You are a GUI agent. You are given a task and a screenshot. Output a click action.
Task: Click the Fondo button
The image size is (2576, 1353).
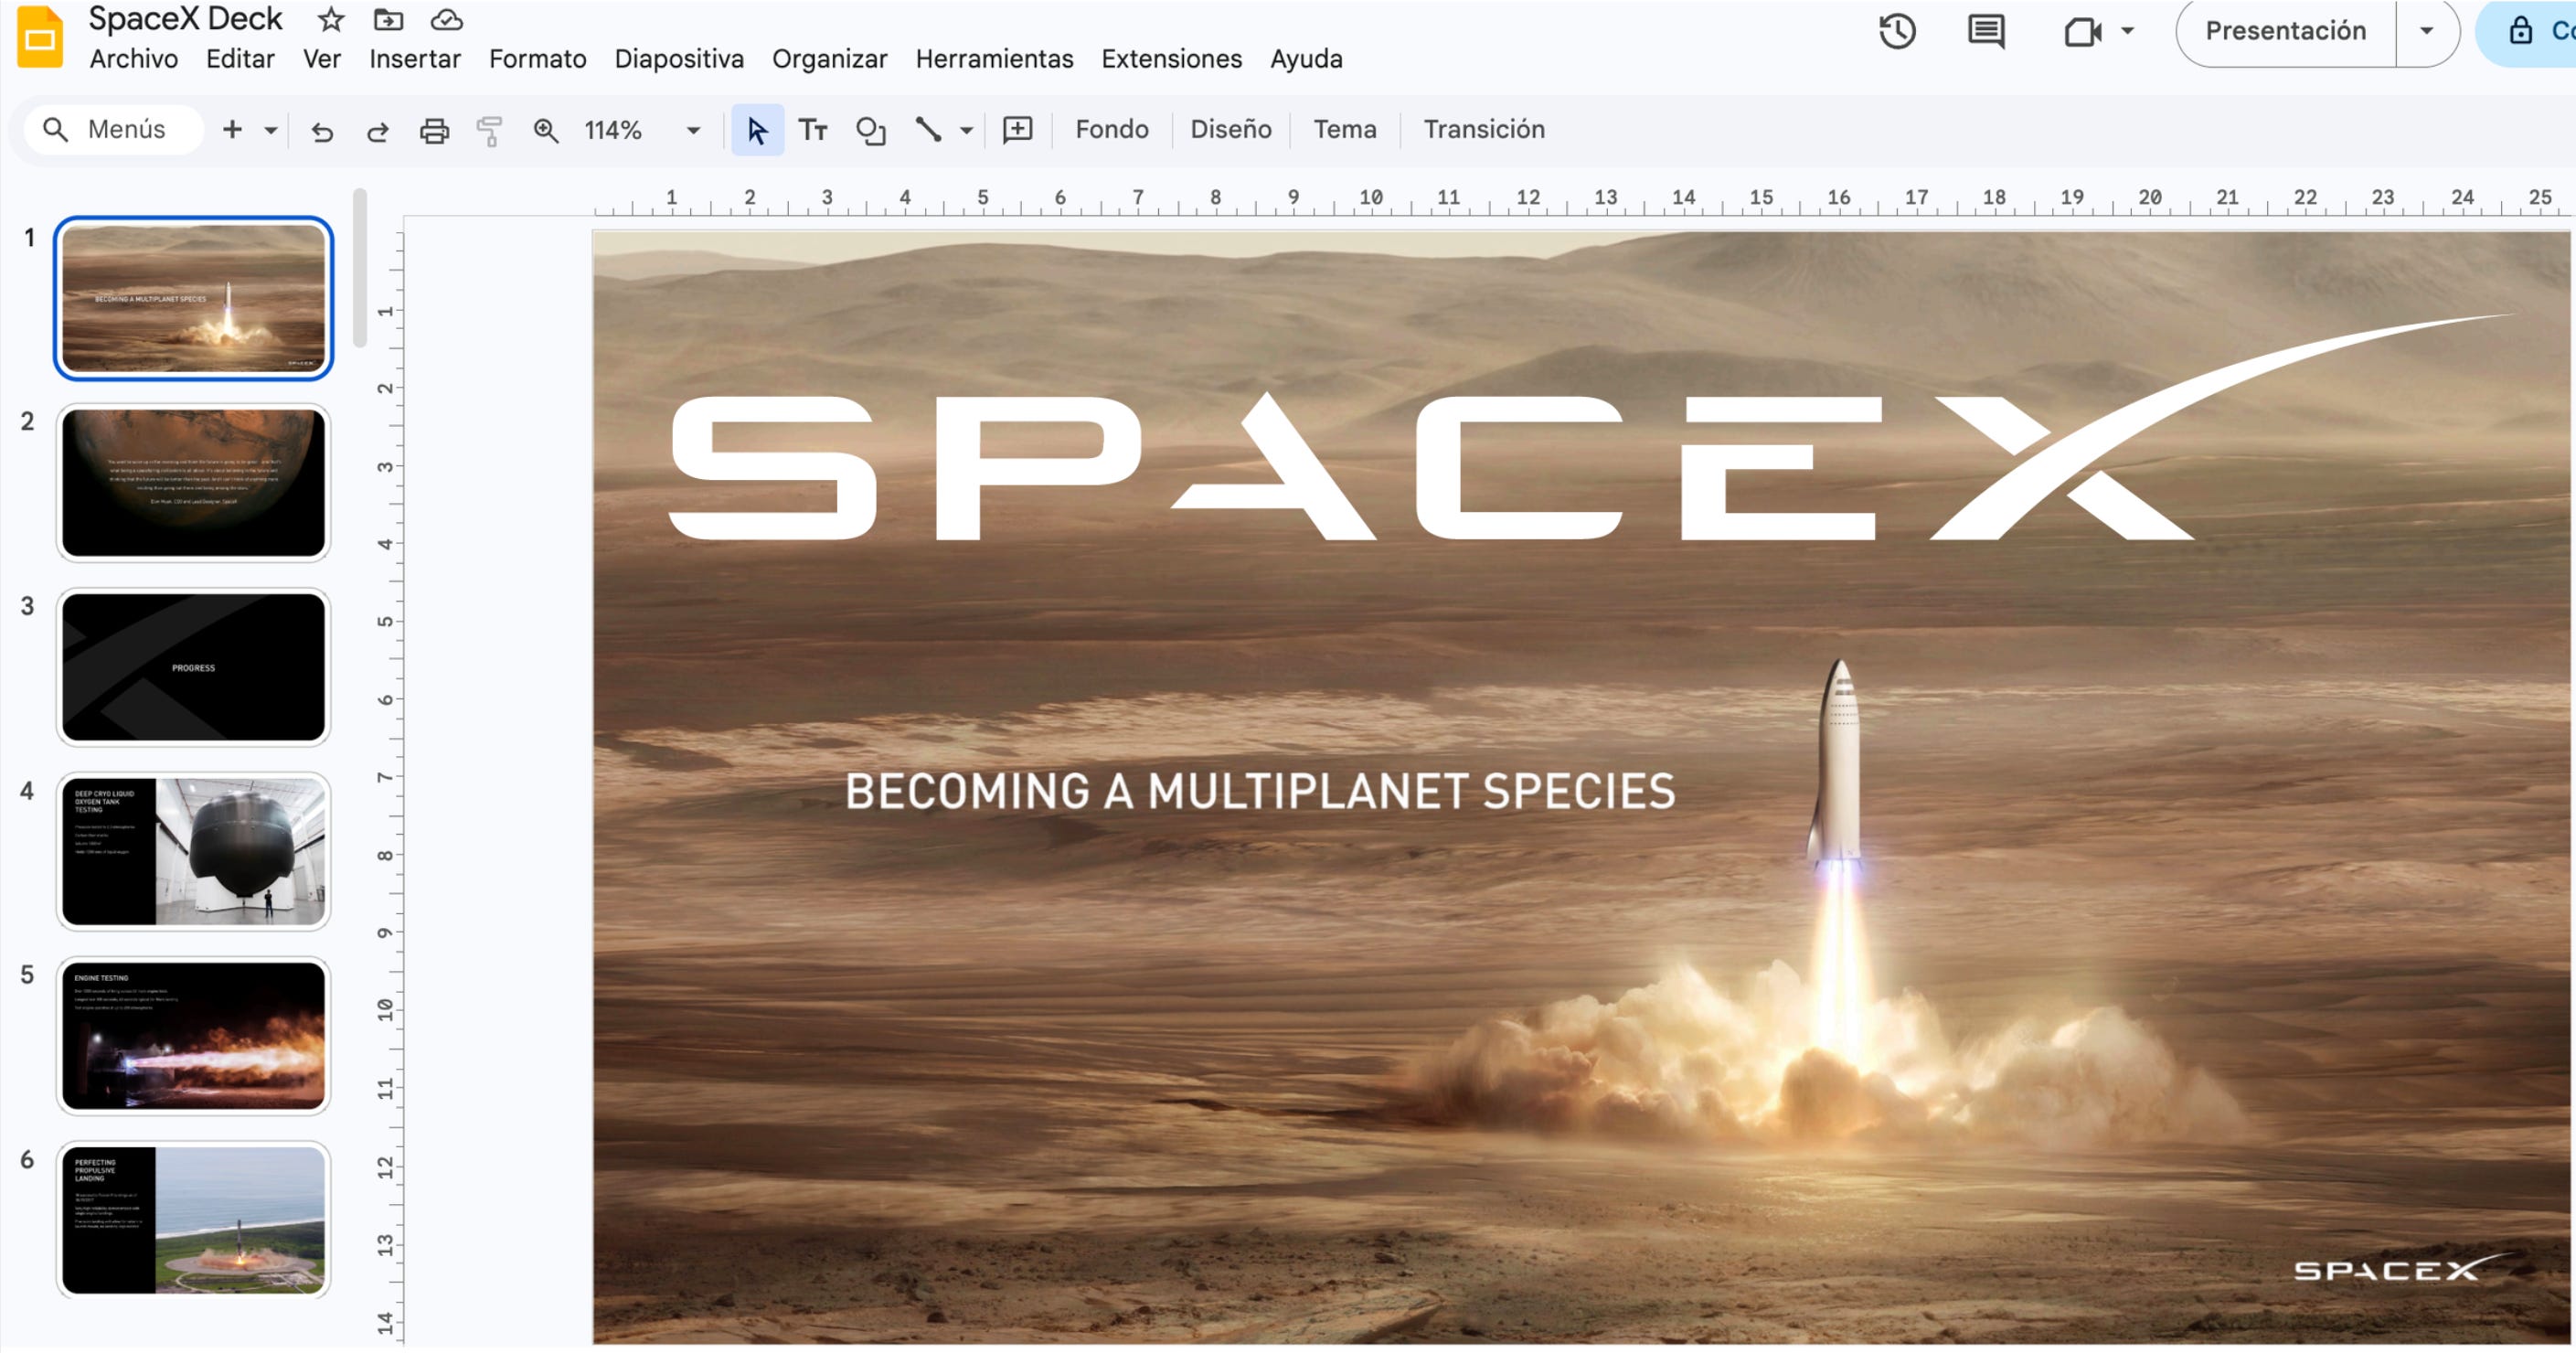coord(1111,129)
